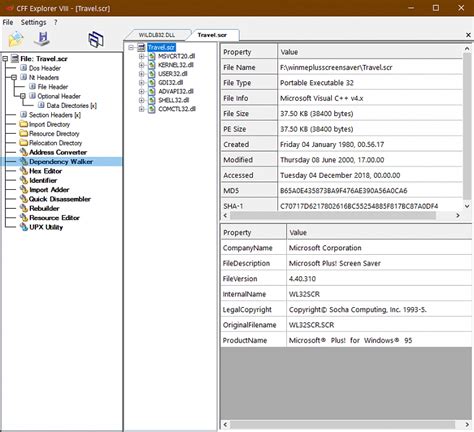
Task: Click the multiple windows toolbar icon
Action: click(96, 39)
